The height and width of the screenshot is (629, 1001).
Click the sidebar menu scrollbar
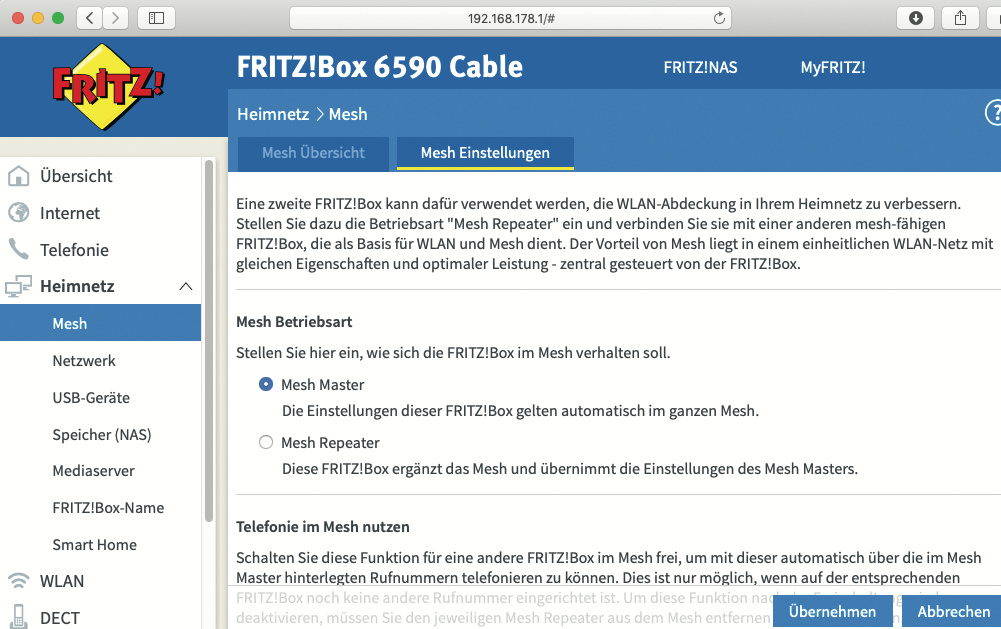pos(209,340)
